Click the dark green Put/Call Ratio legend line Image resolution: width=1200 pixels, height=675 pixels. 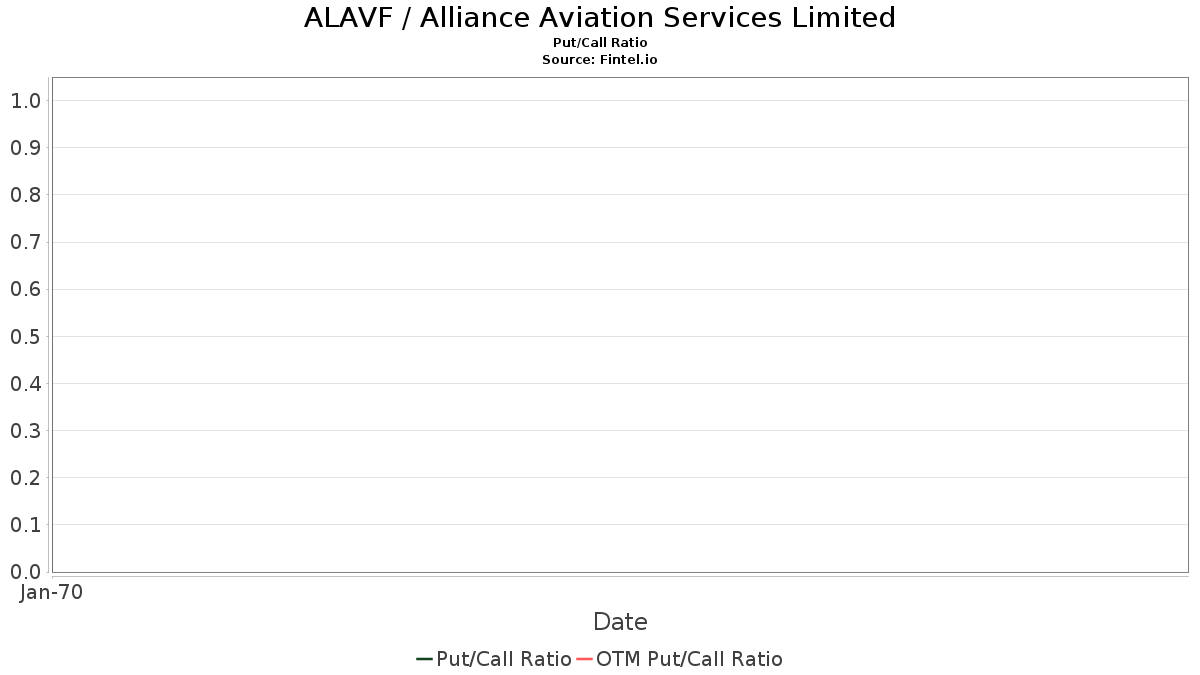(424, 659)
